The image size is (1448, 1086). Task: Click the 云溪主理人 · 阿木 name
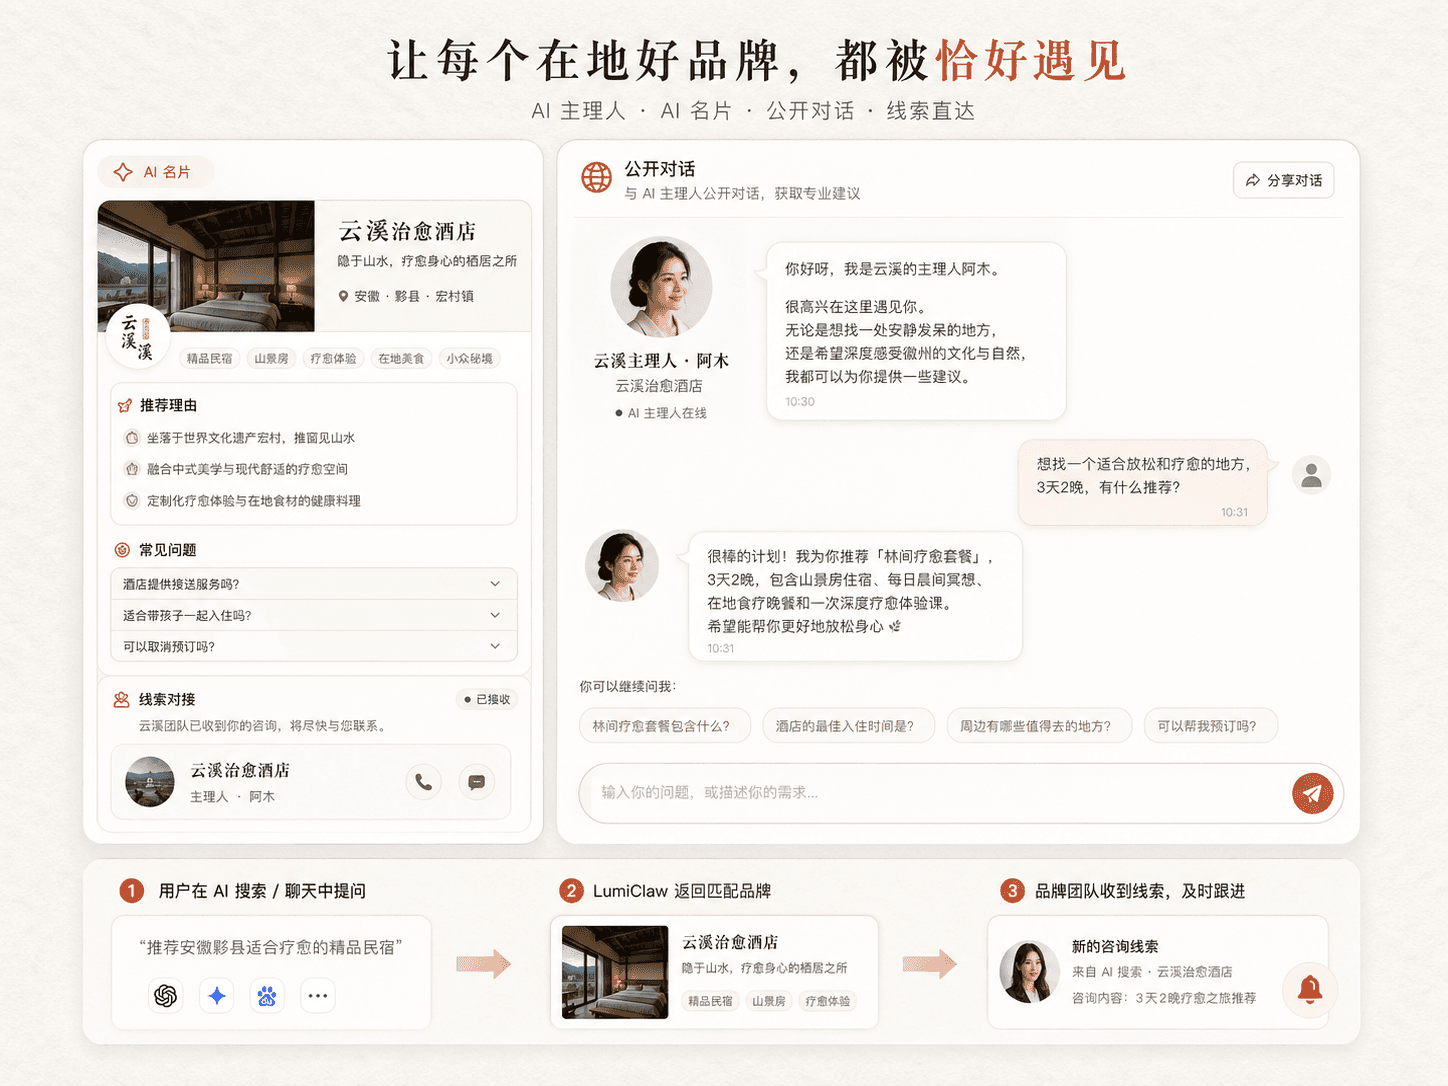coord(661,360)
